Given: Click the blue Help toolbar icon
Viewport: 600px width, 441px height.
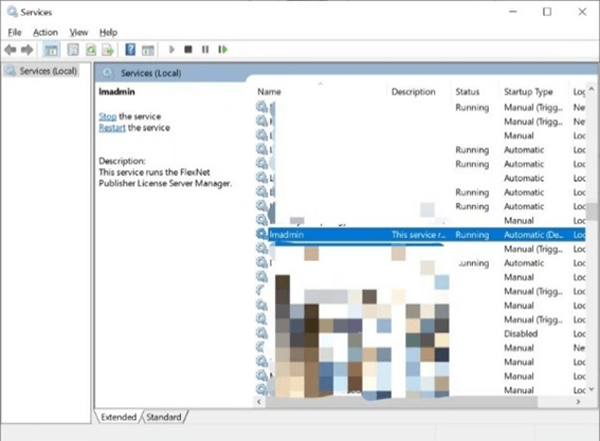Looking at the screenshot, I should click(130, 48).
